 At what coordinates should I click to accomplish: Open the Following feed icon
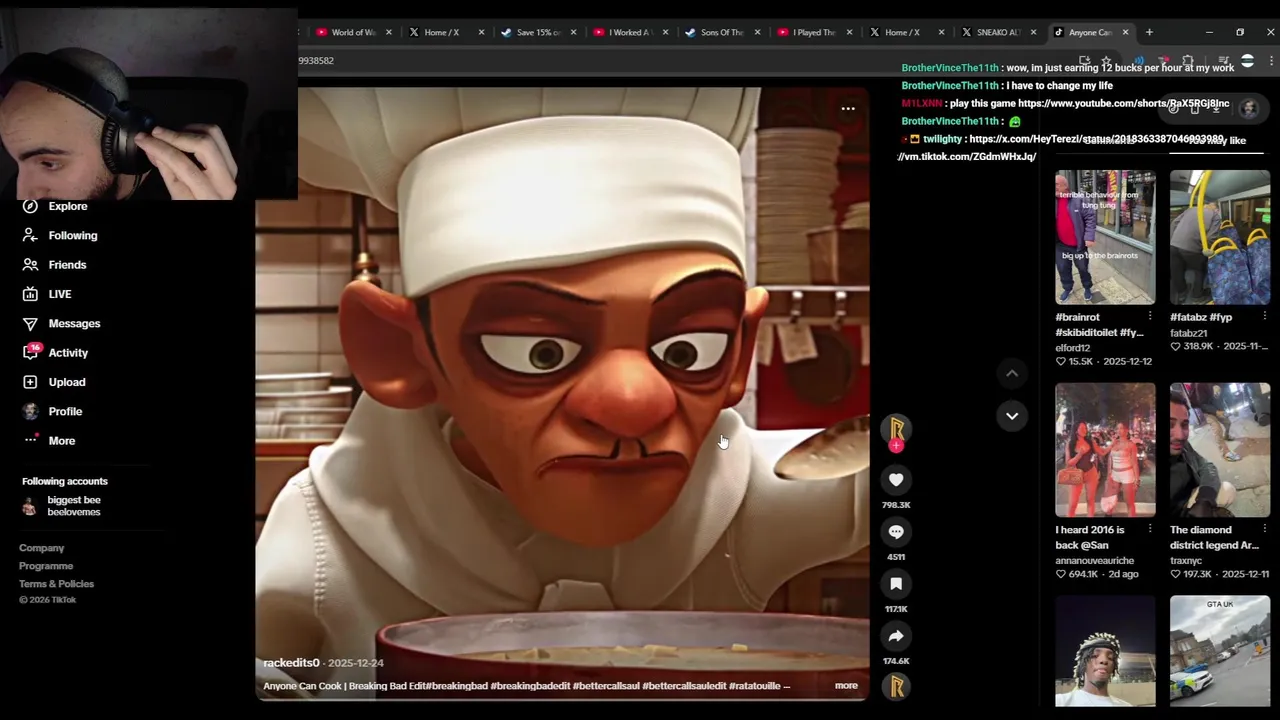pyautogui.click(x=30, y=235)
